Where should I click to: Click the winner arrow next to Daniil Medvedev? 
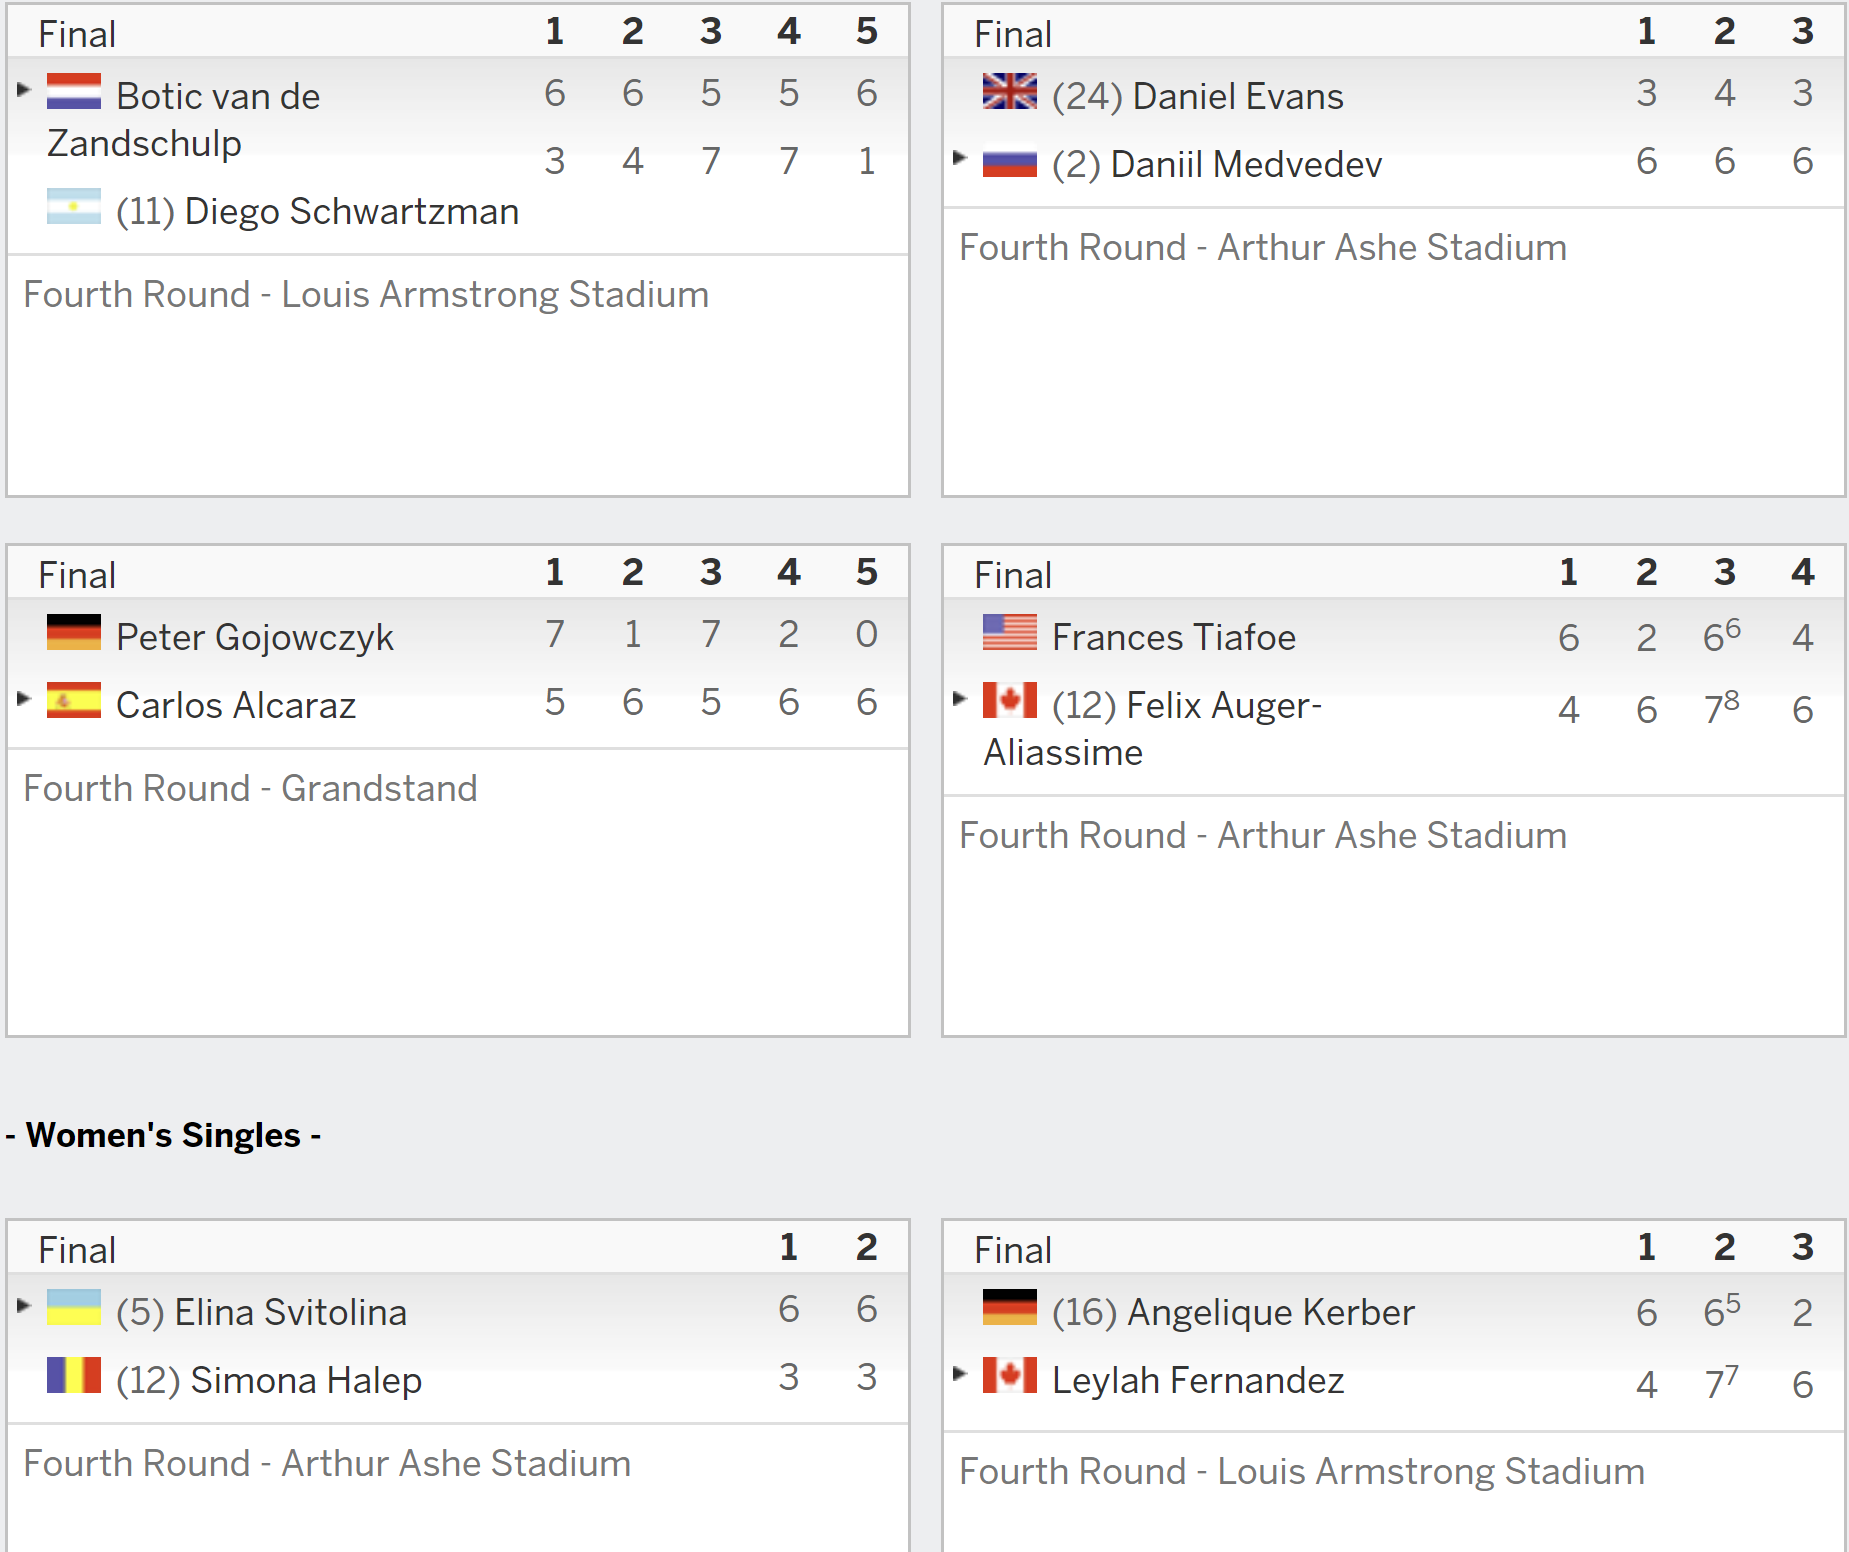[961, 157]
